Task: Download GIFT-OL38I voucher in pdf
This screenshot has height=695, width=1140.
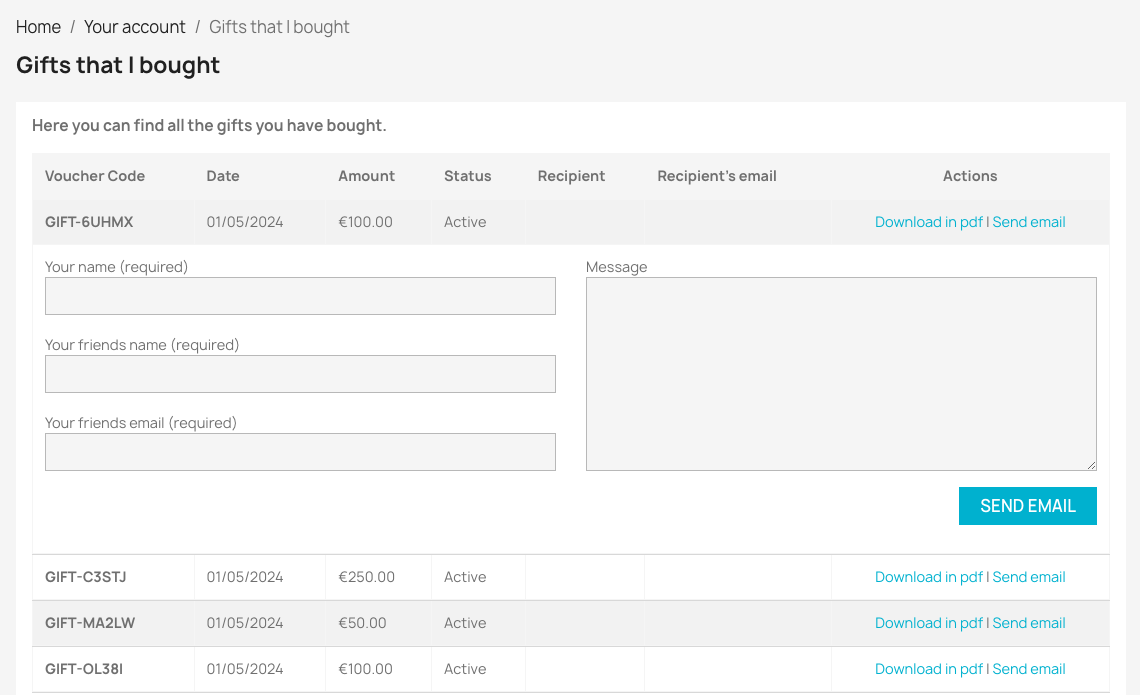Action: click(x=928, y=669)
